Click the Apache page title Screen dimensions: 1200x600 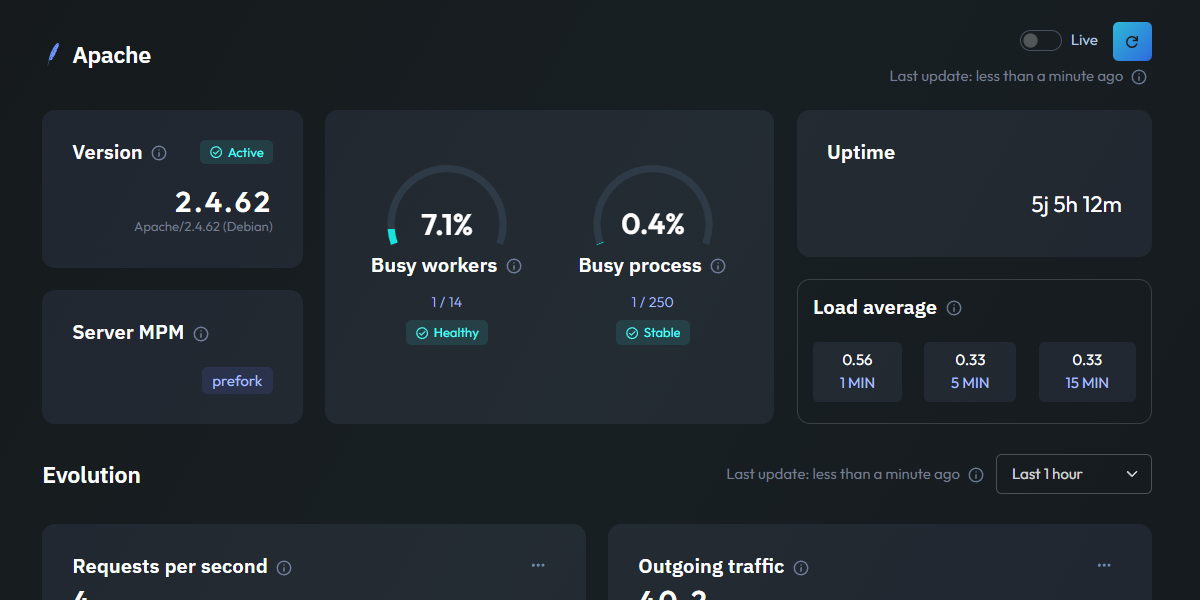tap(112, 55)
